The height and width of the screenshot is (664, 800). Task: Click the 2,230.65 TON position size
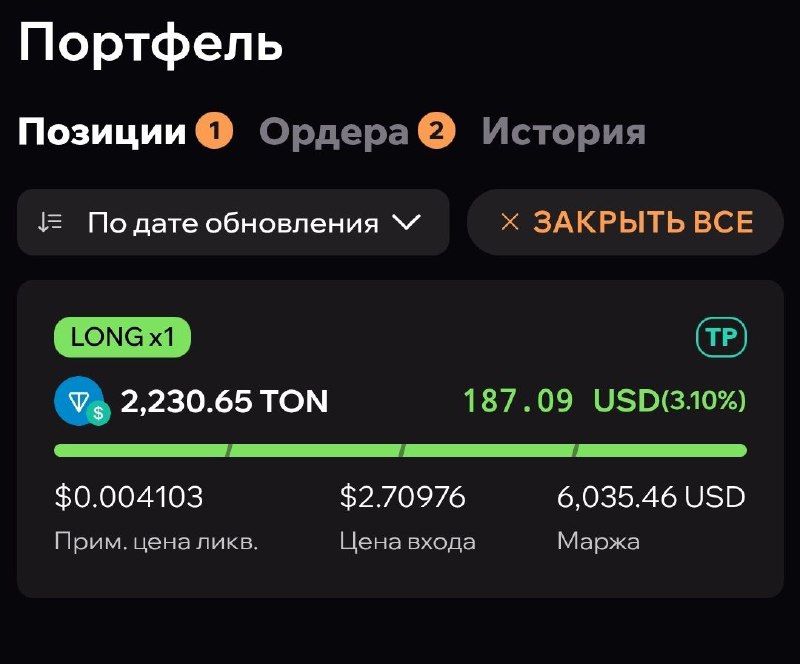[224, 401]
